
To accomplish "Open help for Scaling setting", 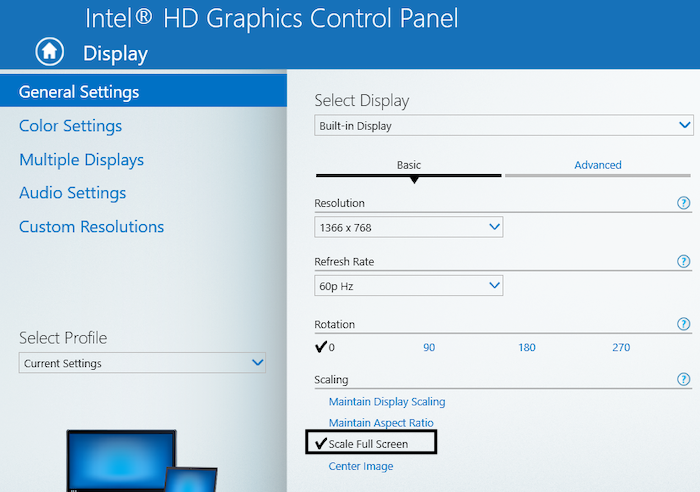I will [x=684, y=380].
